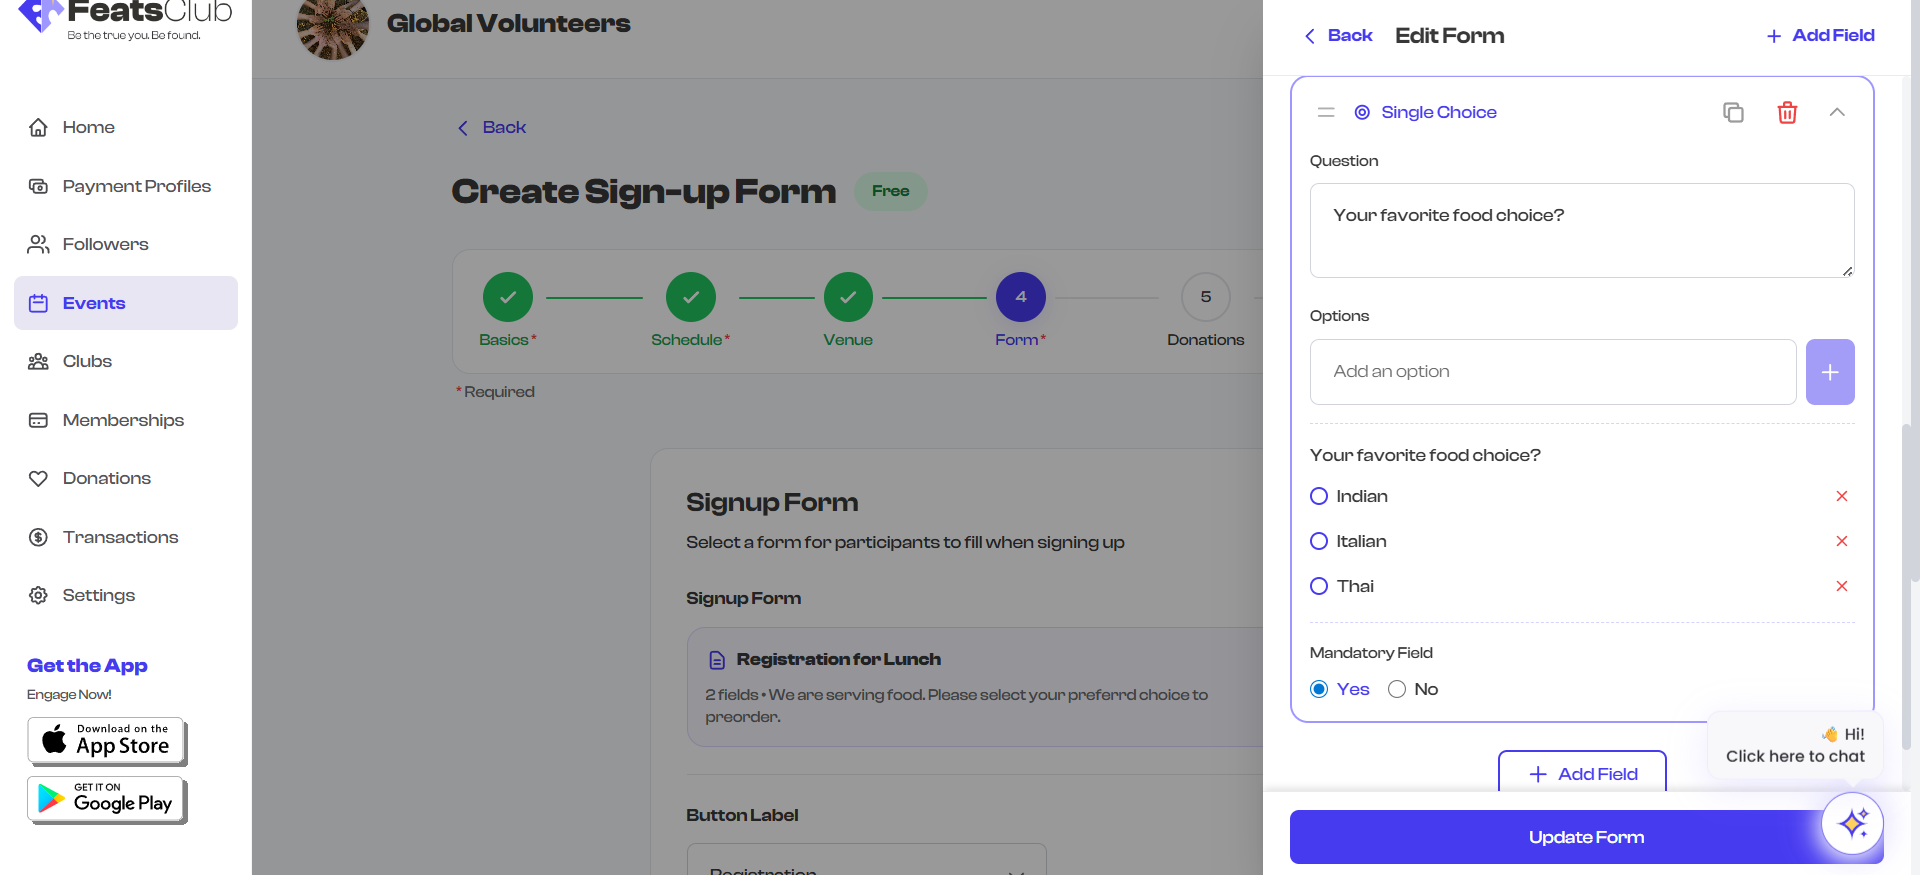Remove the Indian option
This screenshot has width=1920, height=875.
[1841, 496]
